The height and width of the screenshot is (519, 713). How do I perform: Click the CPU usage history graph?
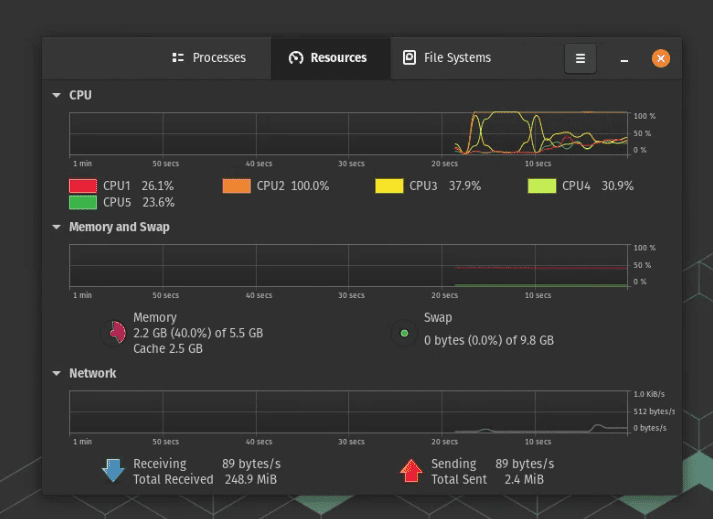pyautogui.click(x=348, y=134)
